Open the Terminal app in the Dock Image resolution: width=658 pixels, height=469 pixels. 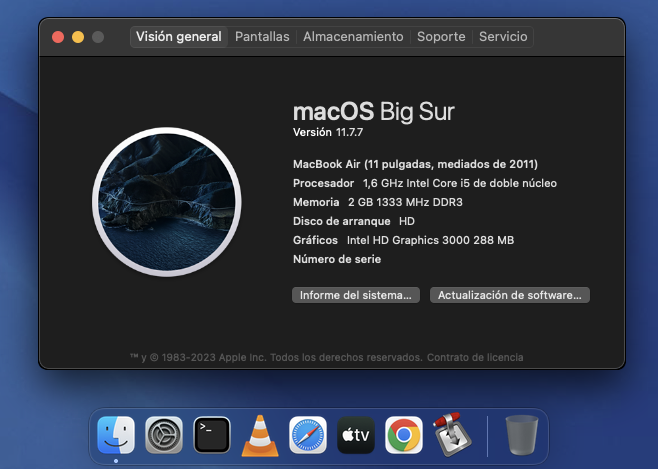[212, 435]
